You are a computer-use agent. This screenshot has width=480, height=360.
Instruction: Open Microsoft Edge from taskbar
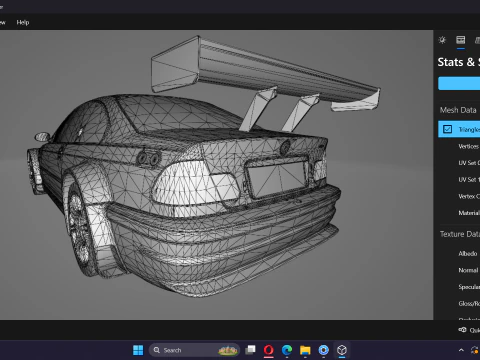[x=287, y=350]
